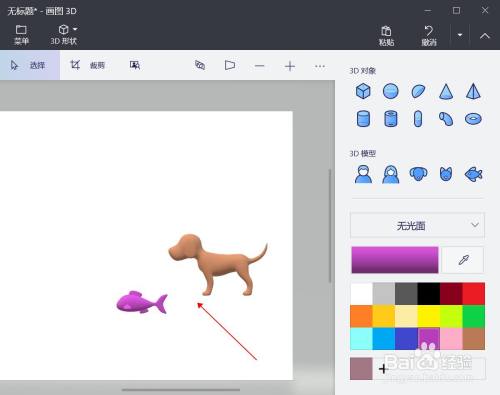Add a custom color with plus

(383, 369)
